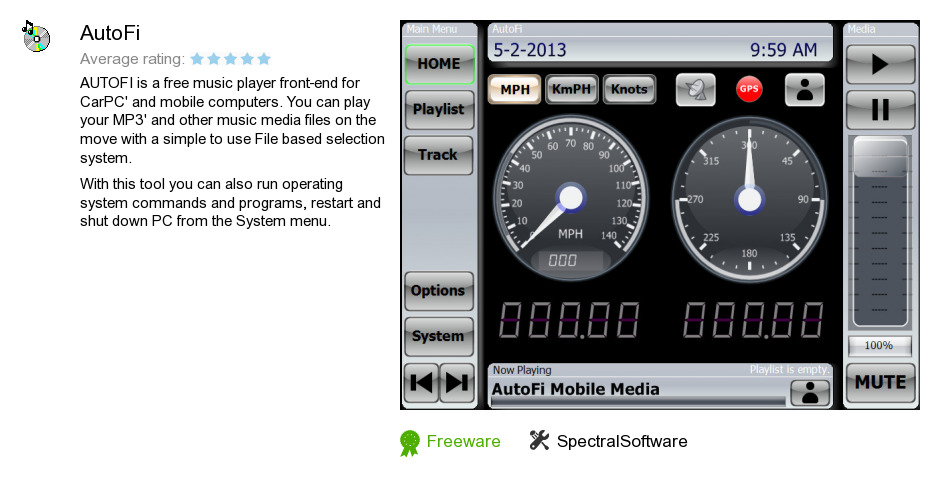The width and height of the screenshot is (940, 487).
Task: Click the volume slider handle
Action: 880,157
